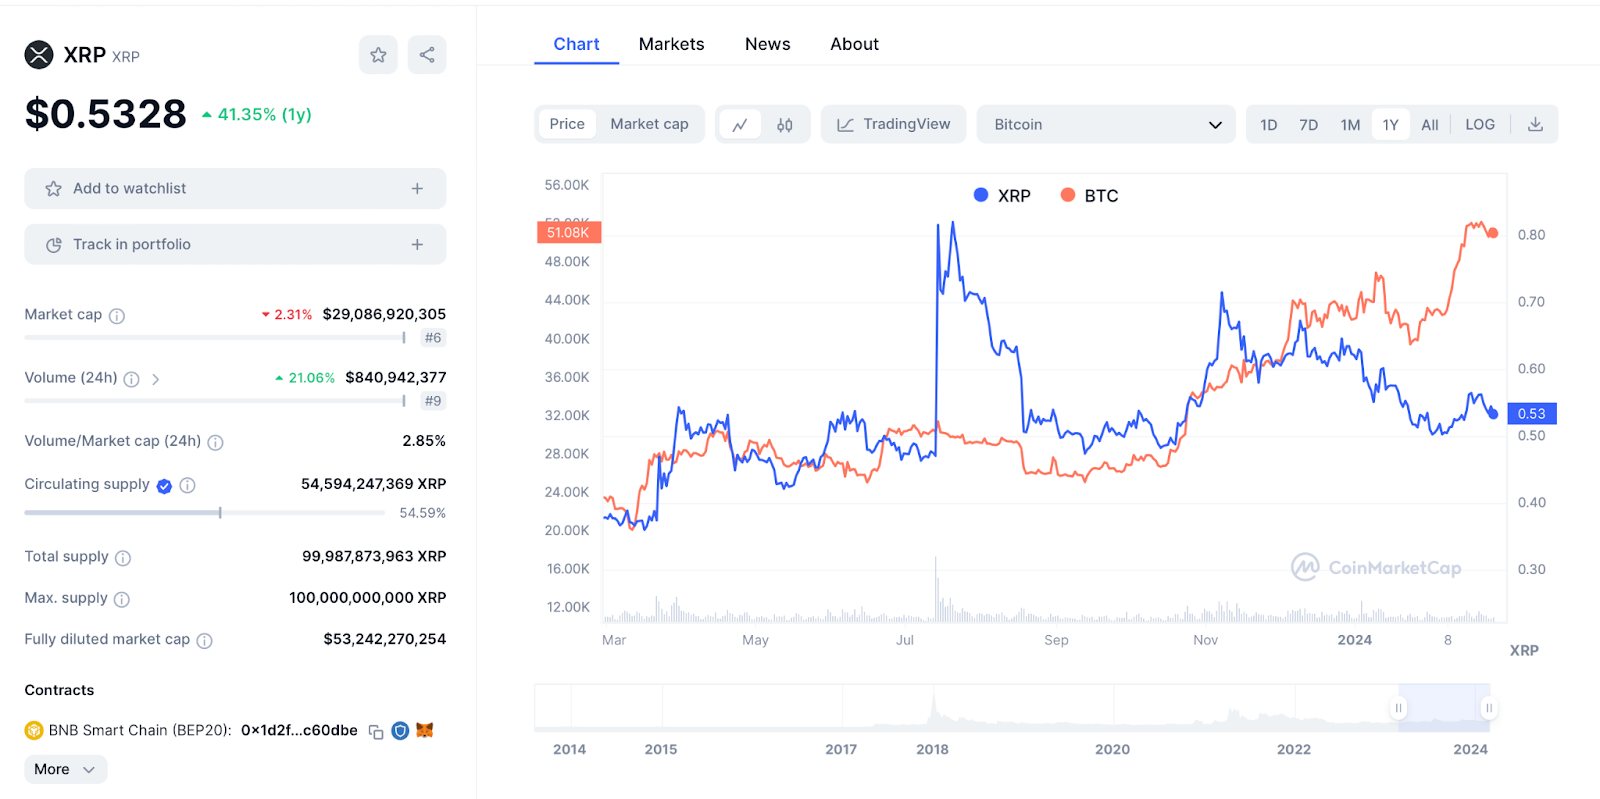Click the $0.5328 price value
The height and width of the screenshot is (799, 1600).
click(106, 114)
